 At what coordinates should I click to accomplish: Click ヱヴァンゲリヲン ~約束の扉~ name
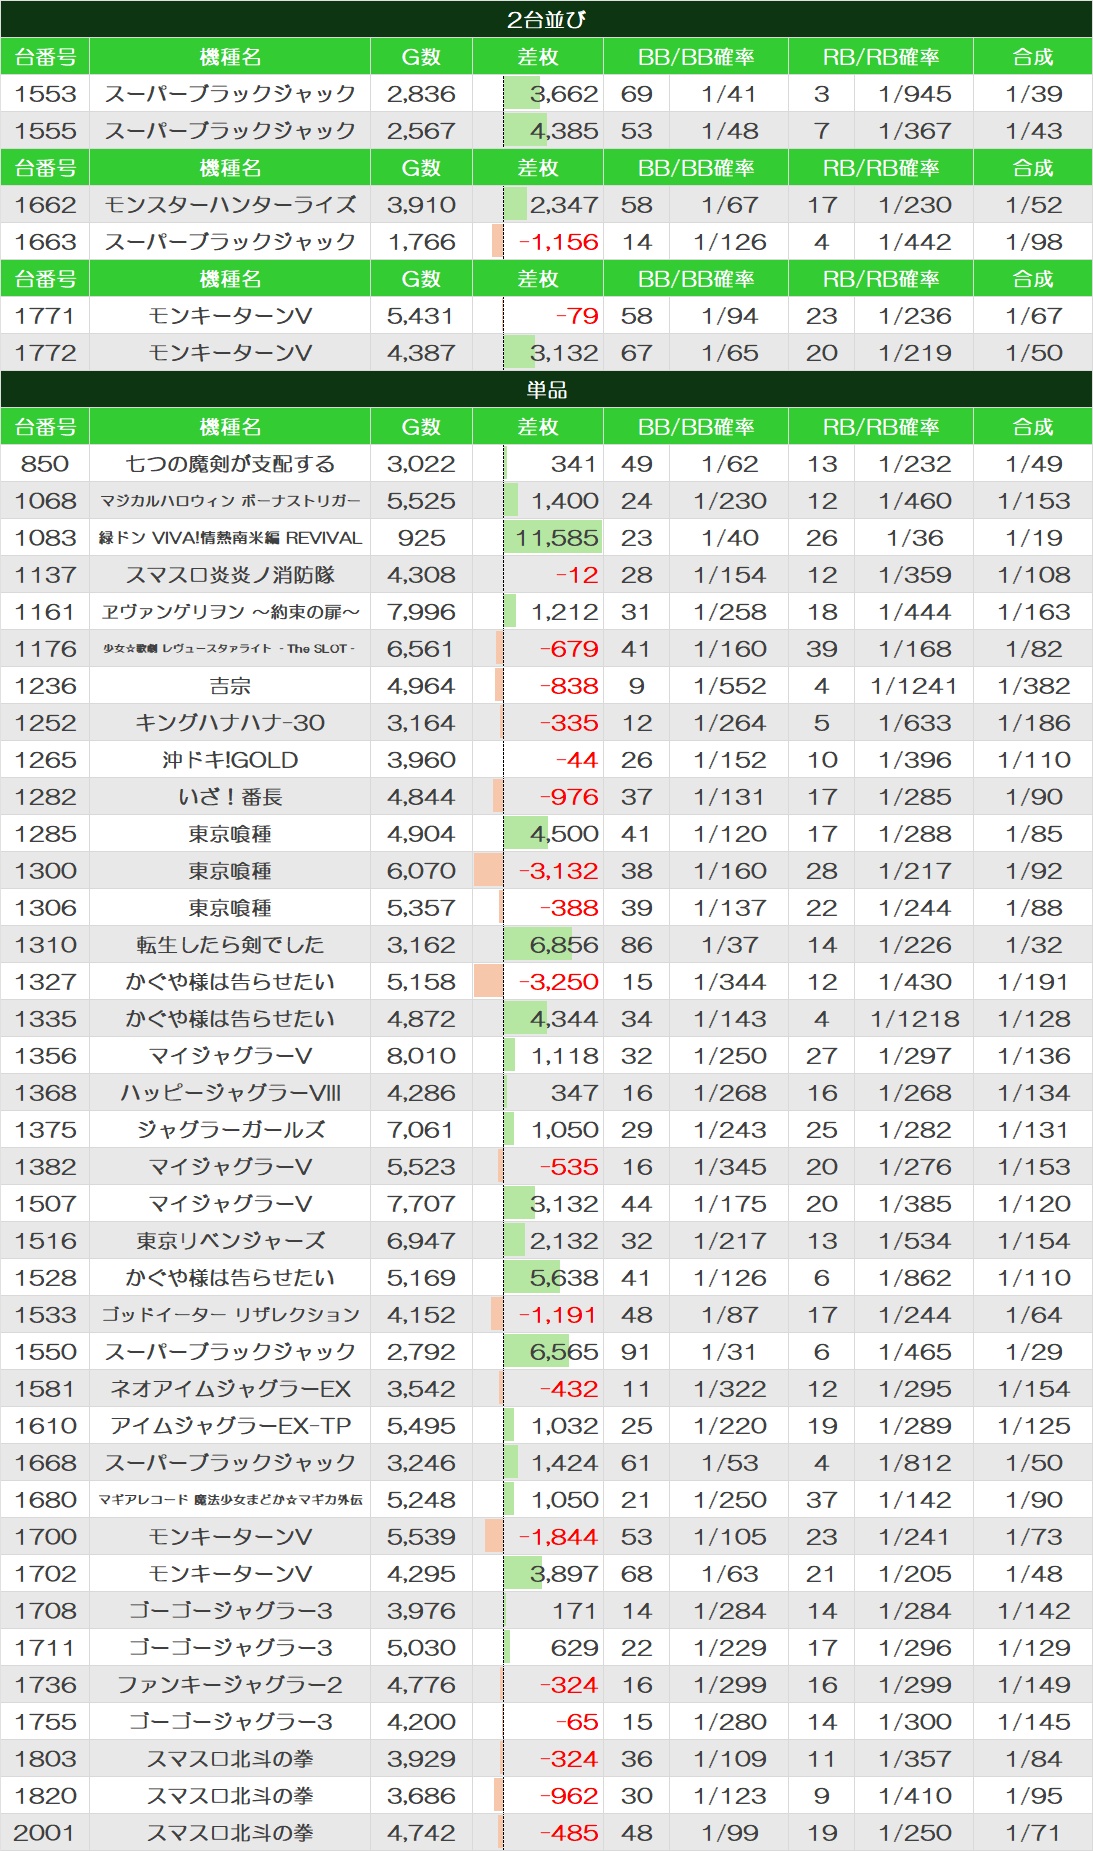pos(230,612)
